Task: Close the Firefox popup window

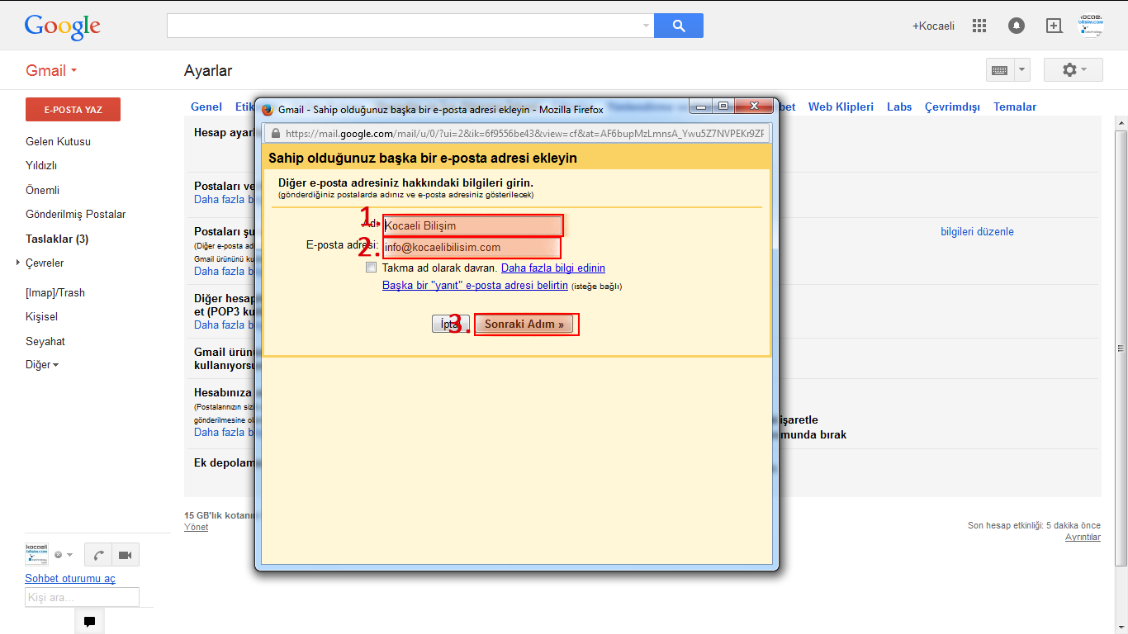Action: pos(754,106)
